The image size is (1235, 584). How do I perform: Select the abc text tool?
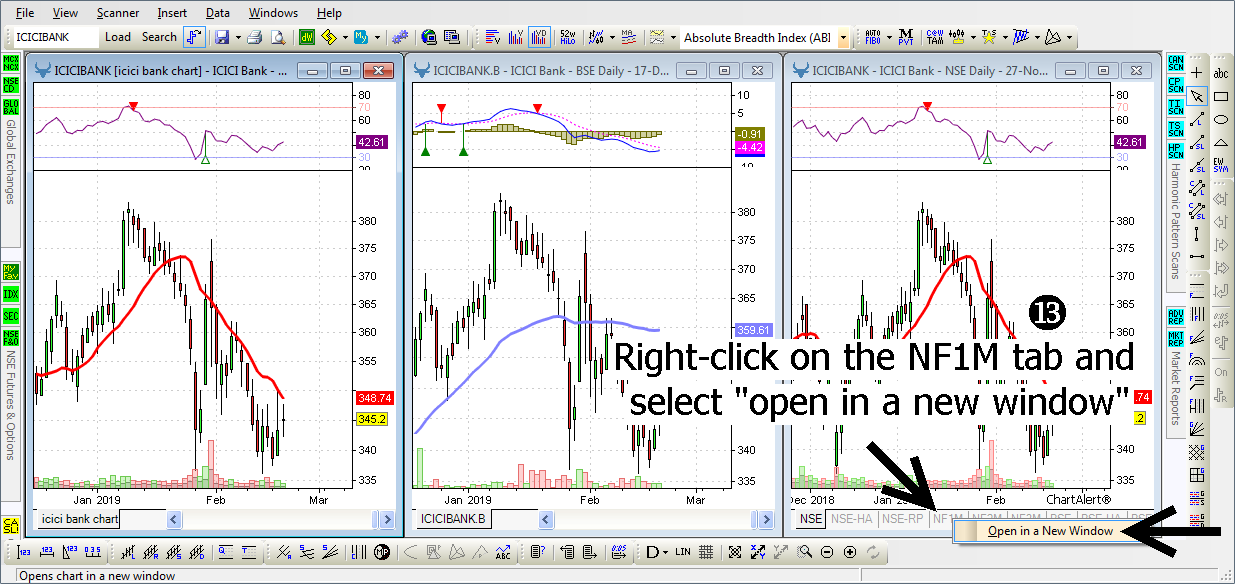click(x=1221, y=73)
